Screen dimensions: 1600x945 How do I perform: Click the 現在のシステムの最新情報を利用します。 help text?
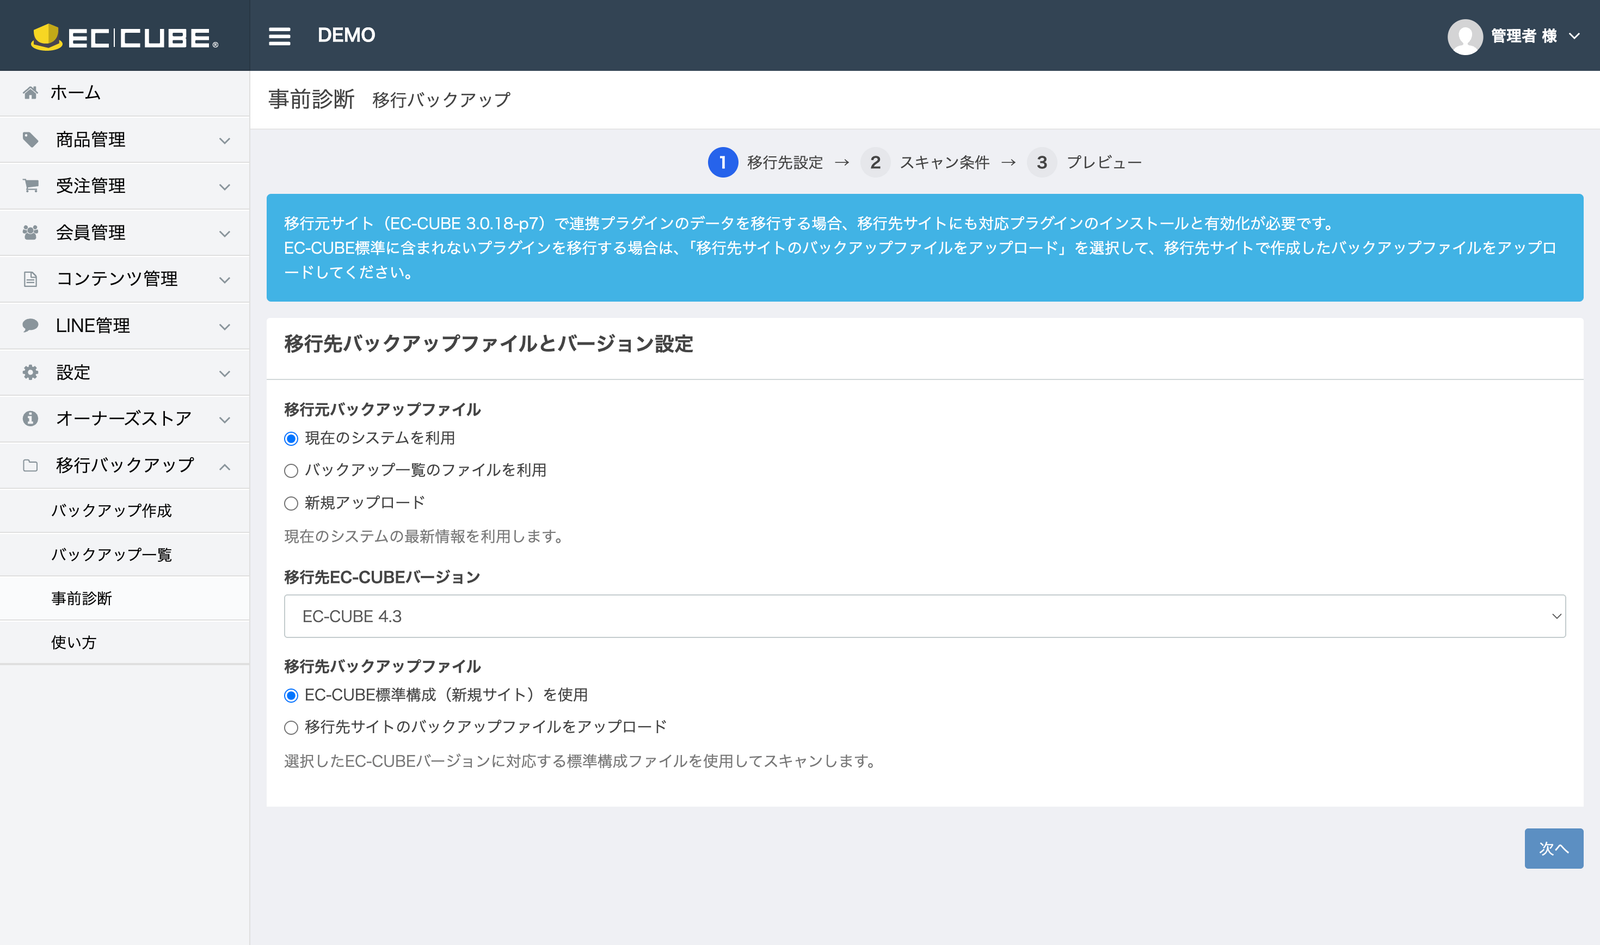426,536
